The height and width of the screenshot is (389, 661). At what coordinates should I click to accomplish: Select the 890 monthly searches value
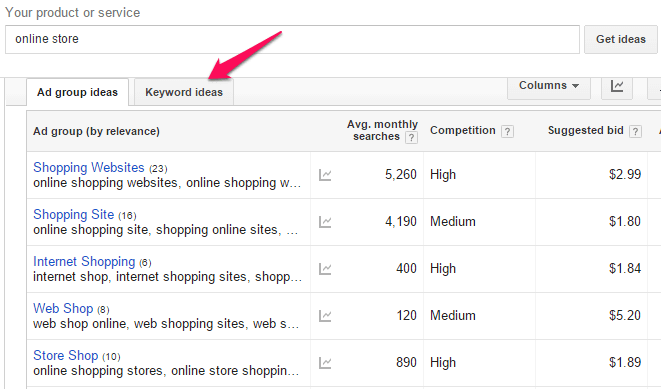point(406,362)
